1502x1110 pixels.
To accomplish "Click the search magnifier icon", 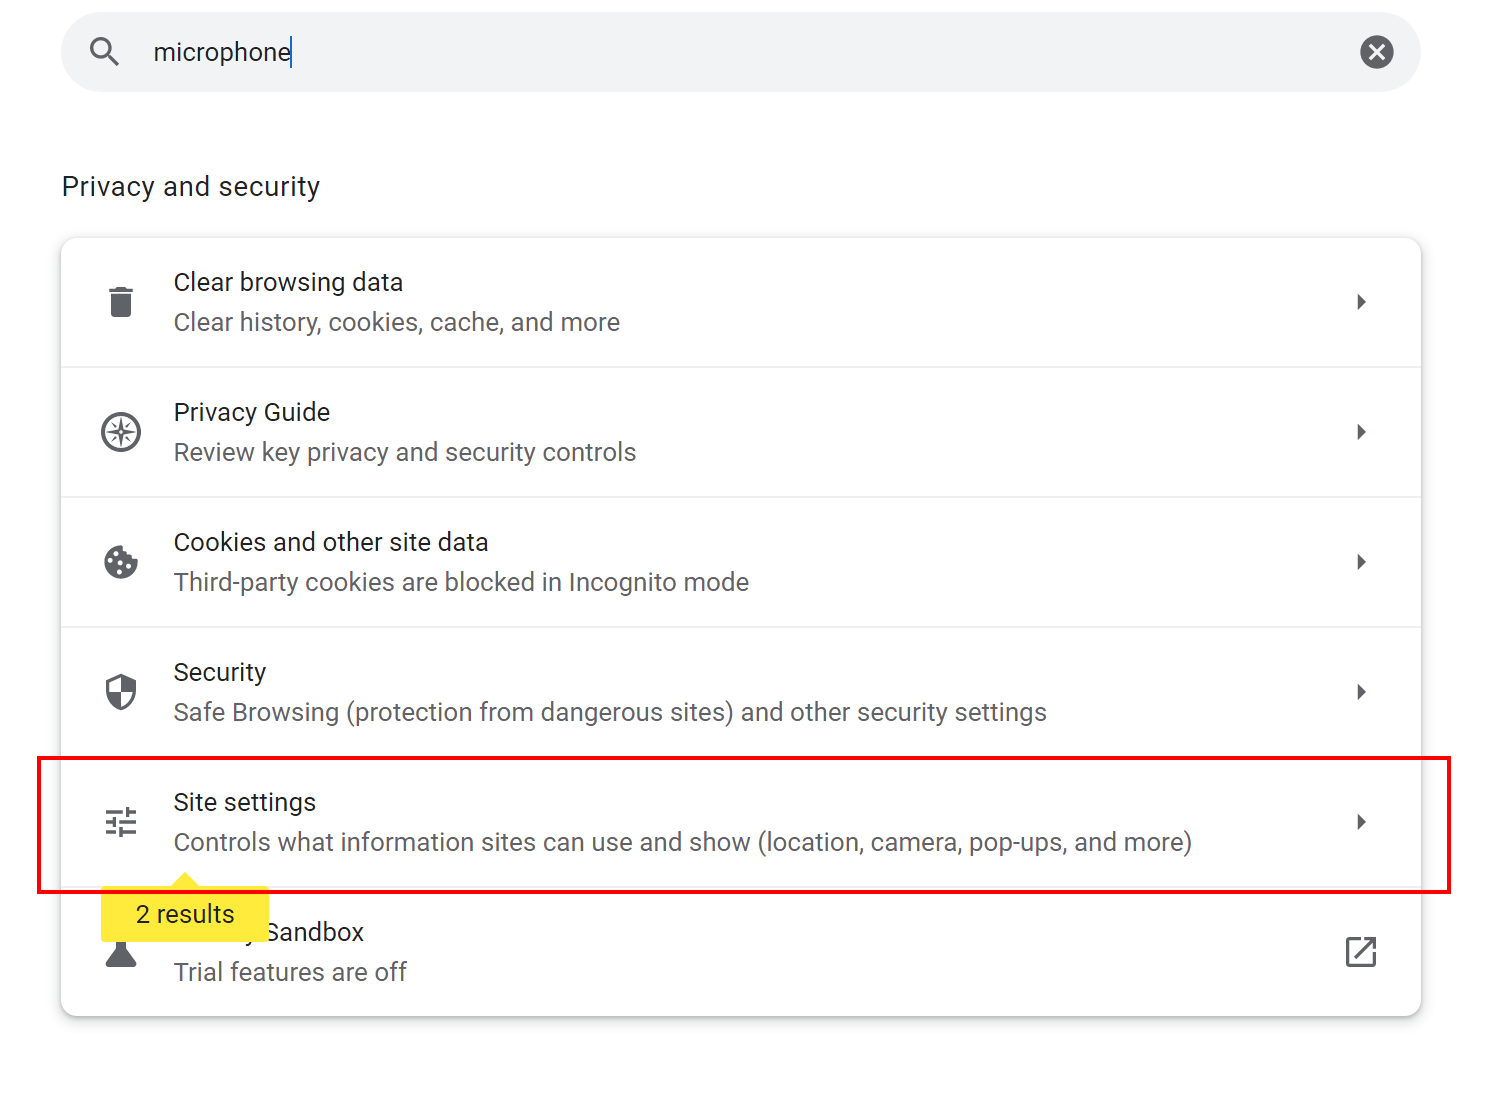I will pyautogui.click(x=104, y=52).
